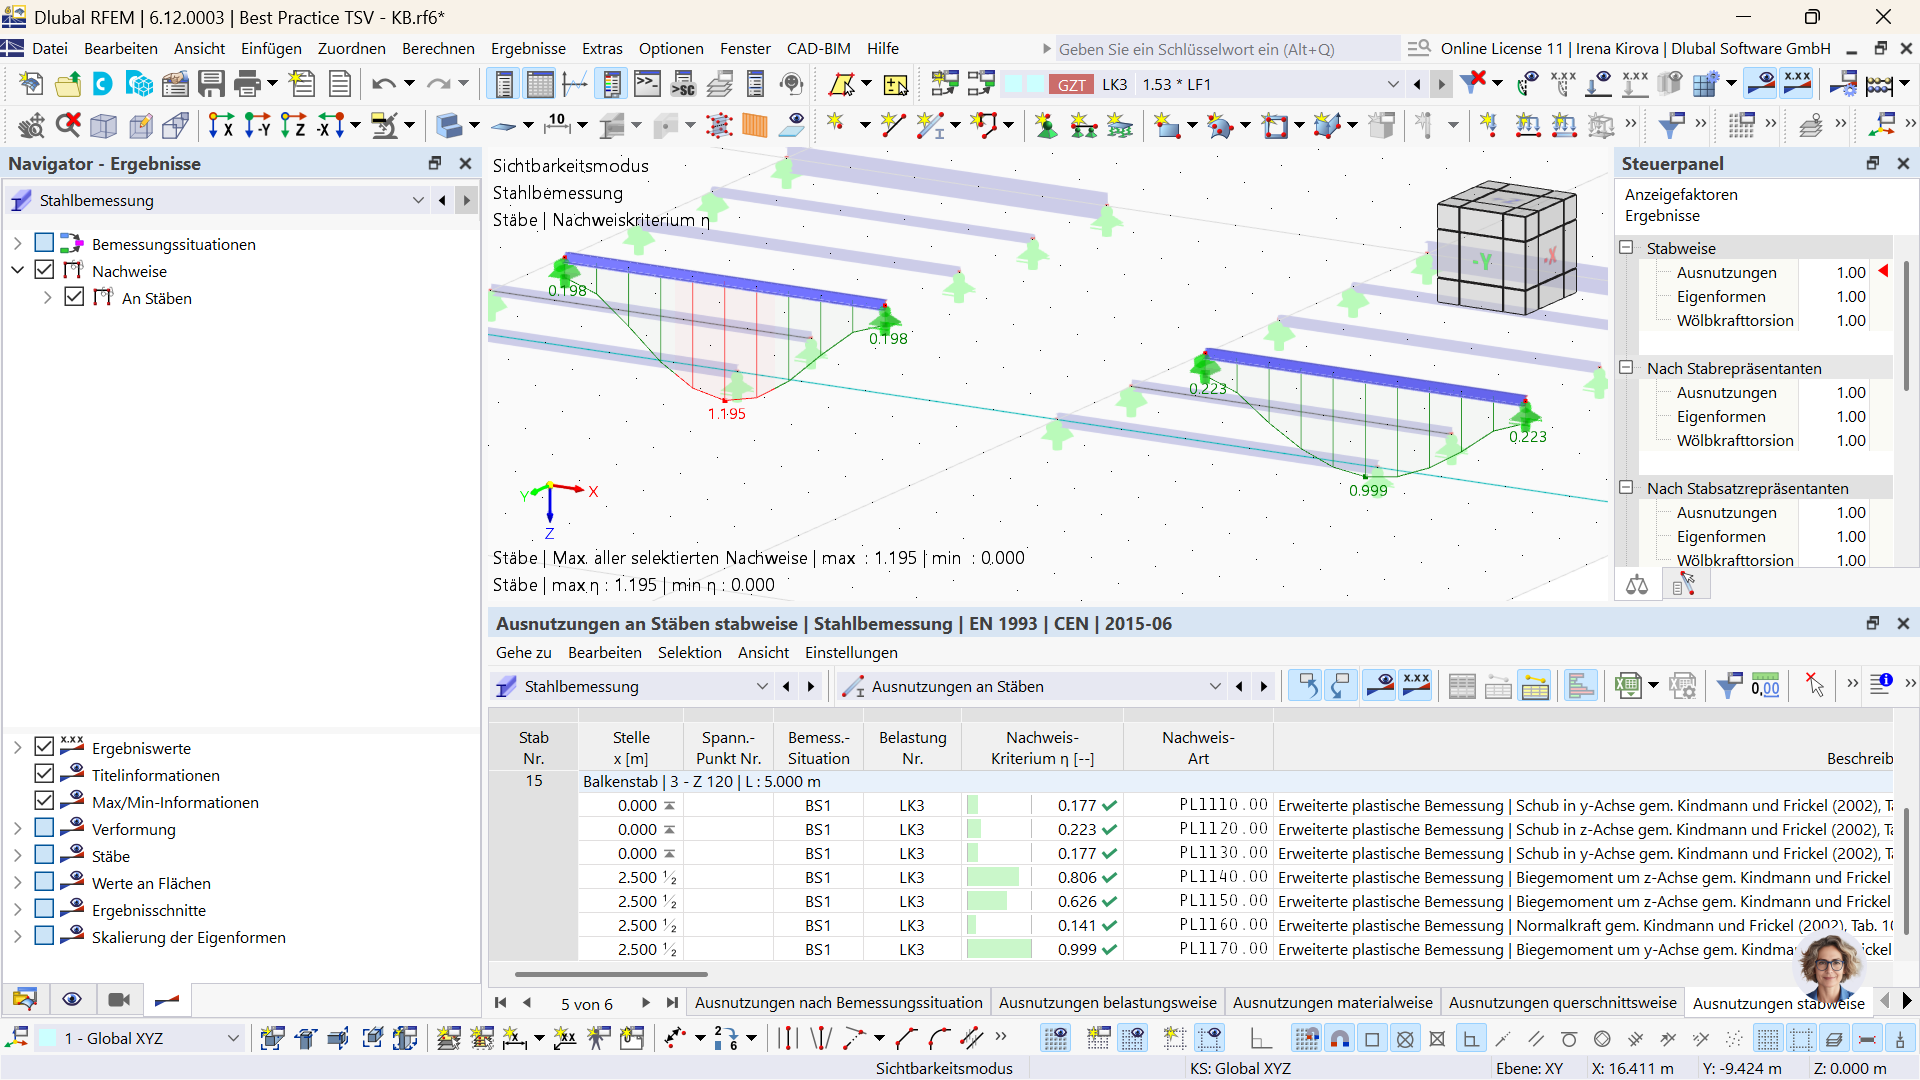This screenshot has height=1080, width=1920.
Task: Go to next table page arrow
Action: 646,1003
